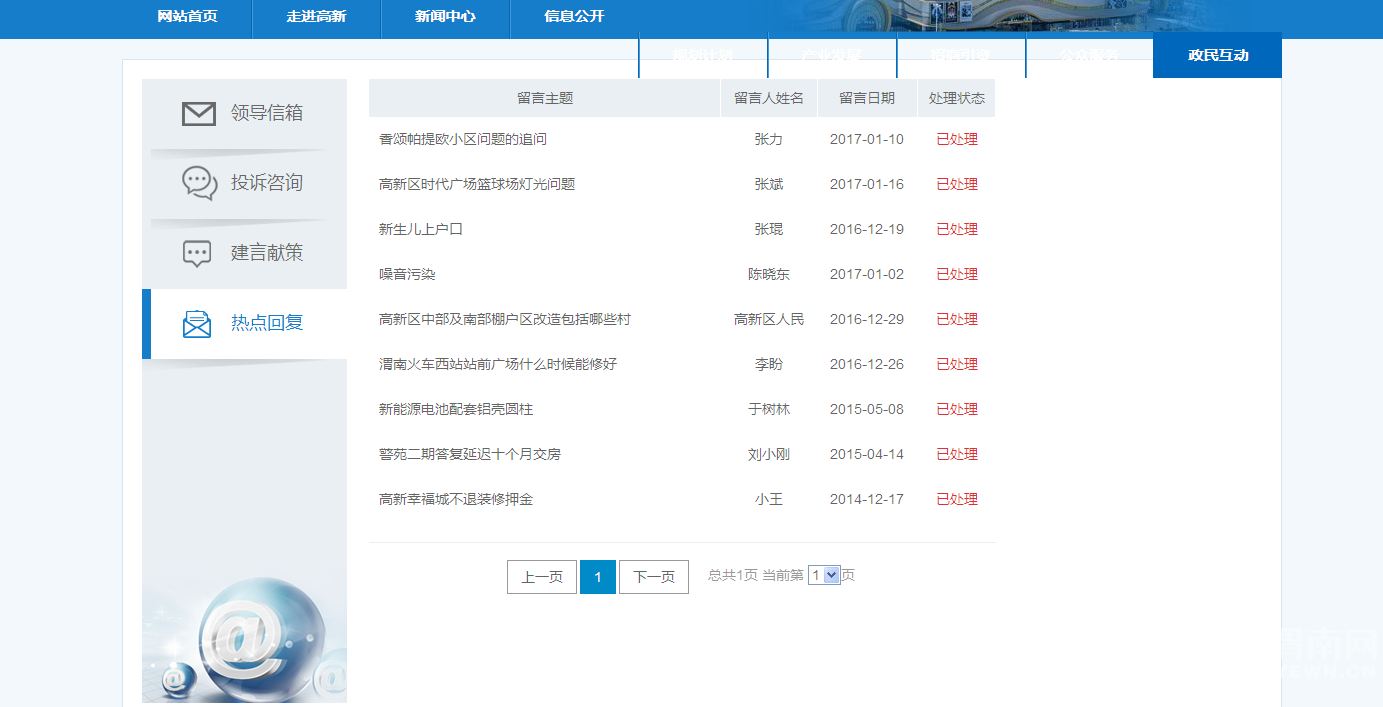Open the 信息公开 menu
The width and height of the screenshot is (1383, 707).
click(x=575, y=18)
